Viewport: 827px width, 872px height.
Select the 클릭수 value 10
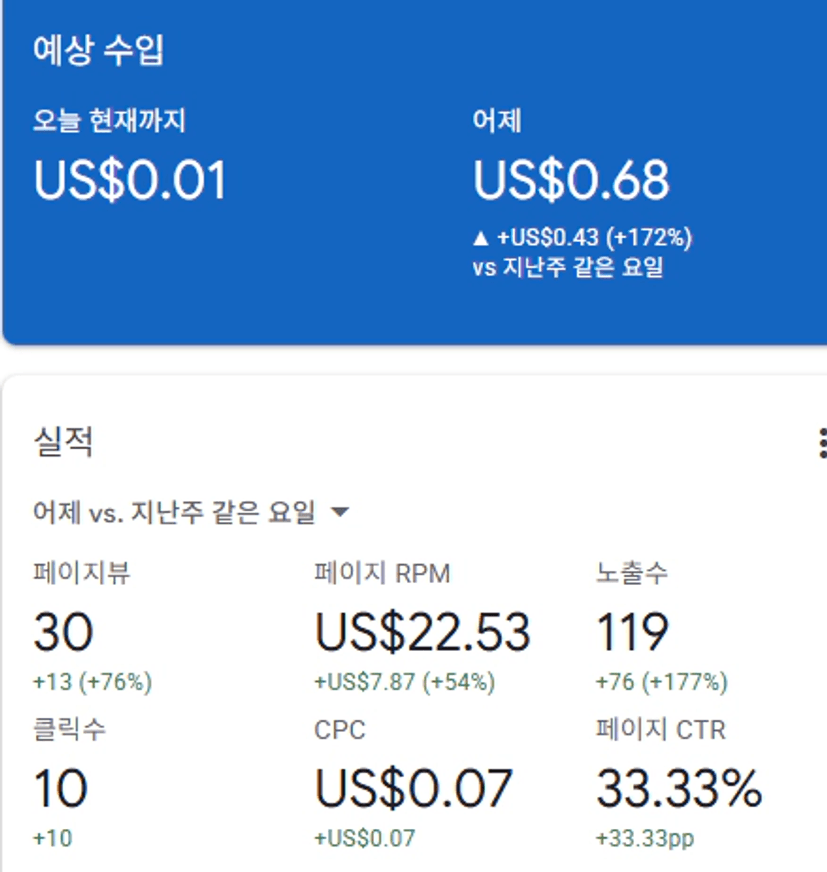tap(60, 788)
